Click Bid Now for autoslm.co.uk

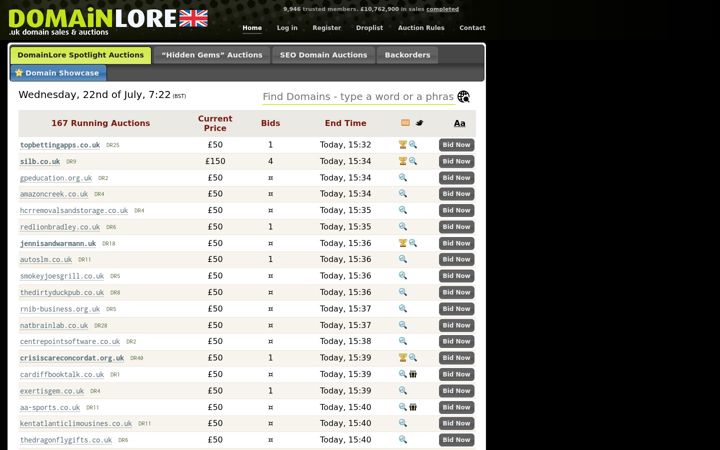click(456, 259)
